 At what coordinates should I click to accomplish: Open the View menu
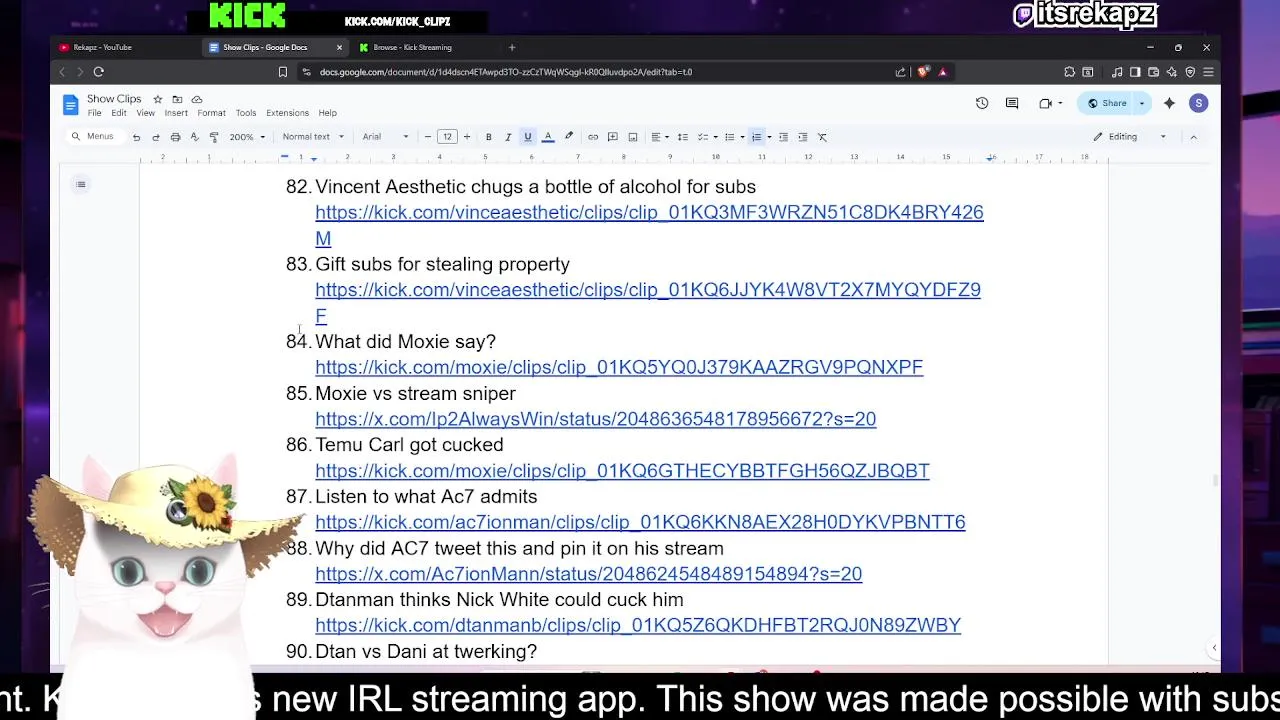tap(145, 113)
